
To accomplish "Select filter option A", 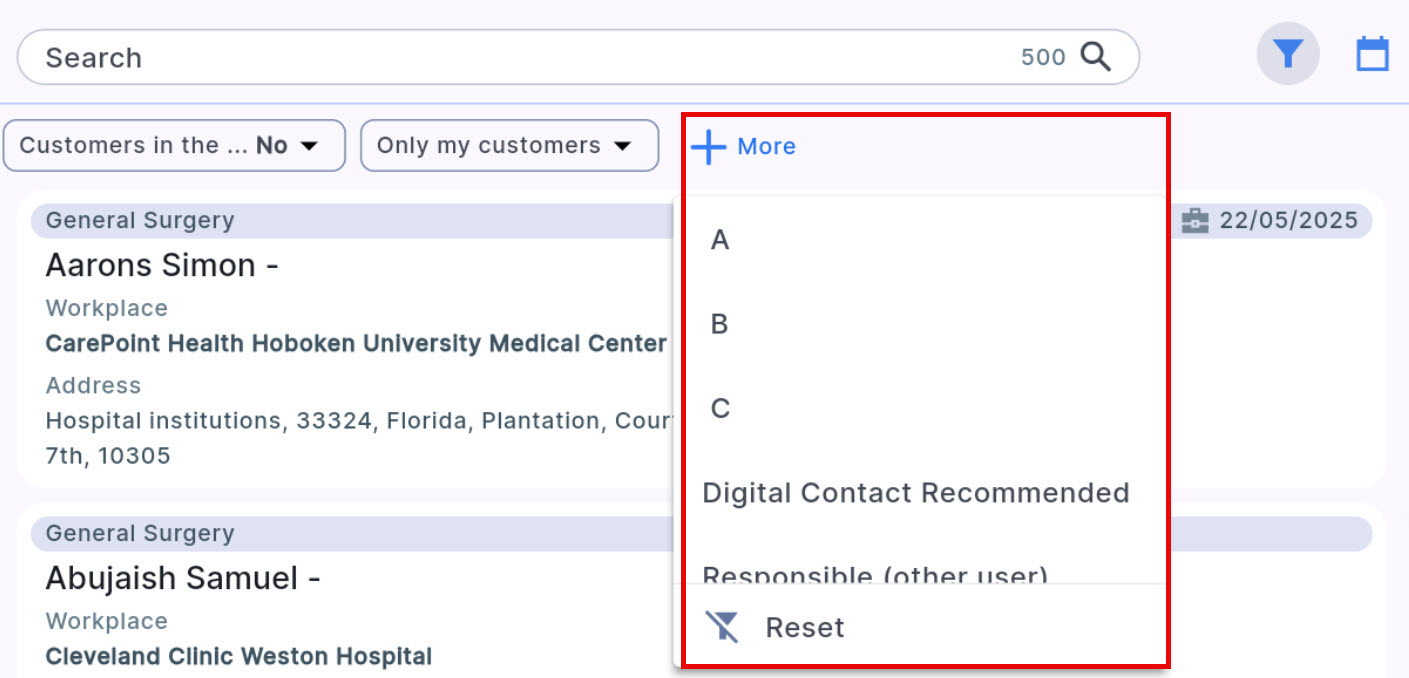I will point(717,239).
